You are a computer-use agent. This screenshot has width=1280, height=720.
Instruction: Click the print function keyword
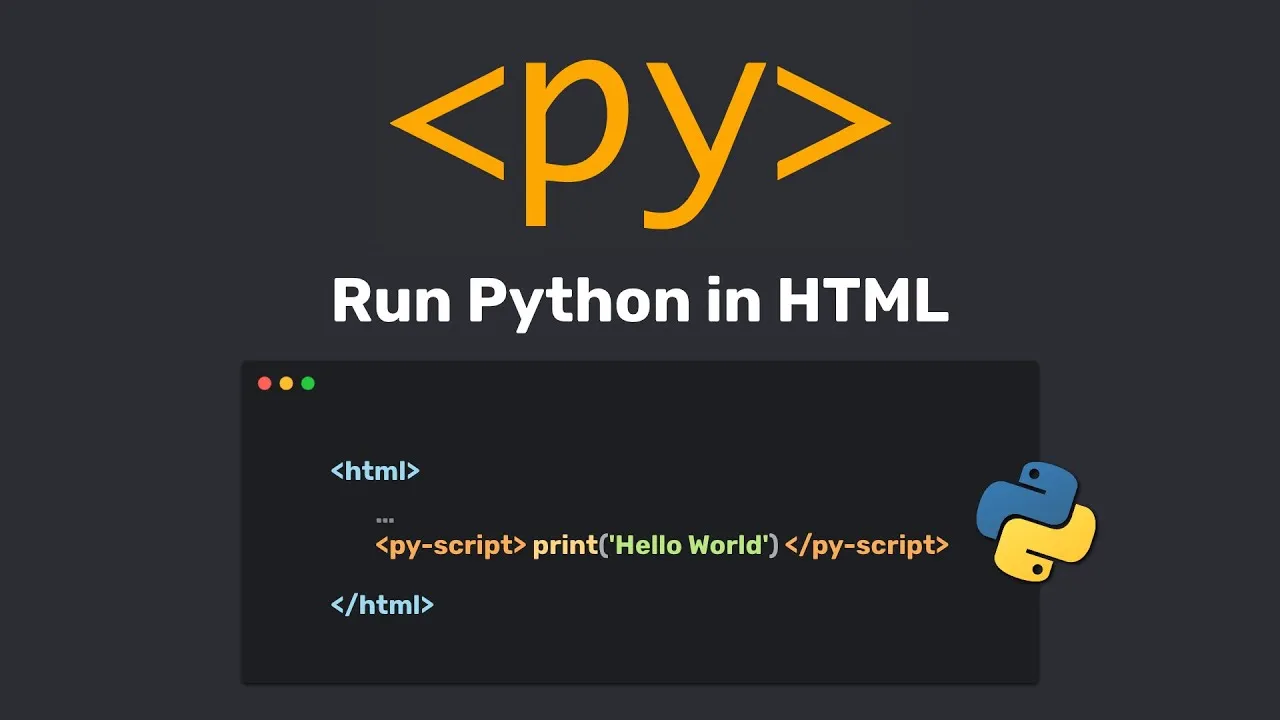(x=565, y=546)
